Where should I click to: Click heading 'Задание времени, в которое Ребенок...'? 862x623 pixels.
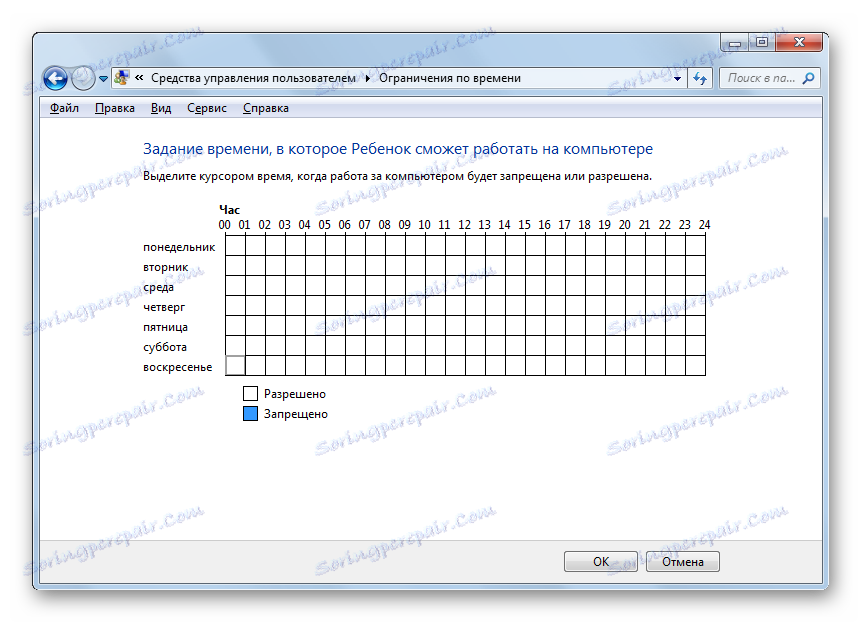pos(398,148)
